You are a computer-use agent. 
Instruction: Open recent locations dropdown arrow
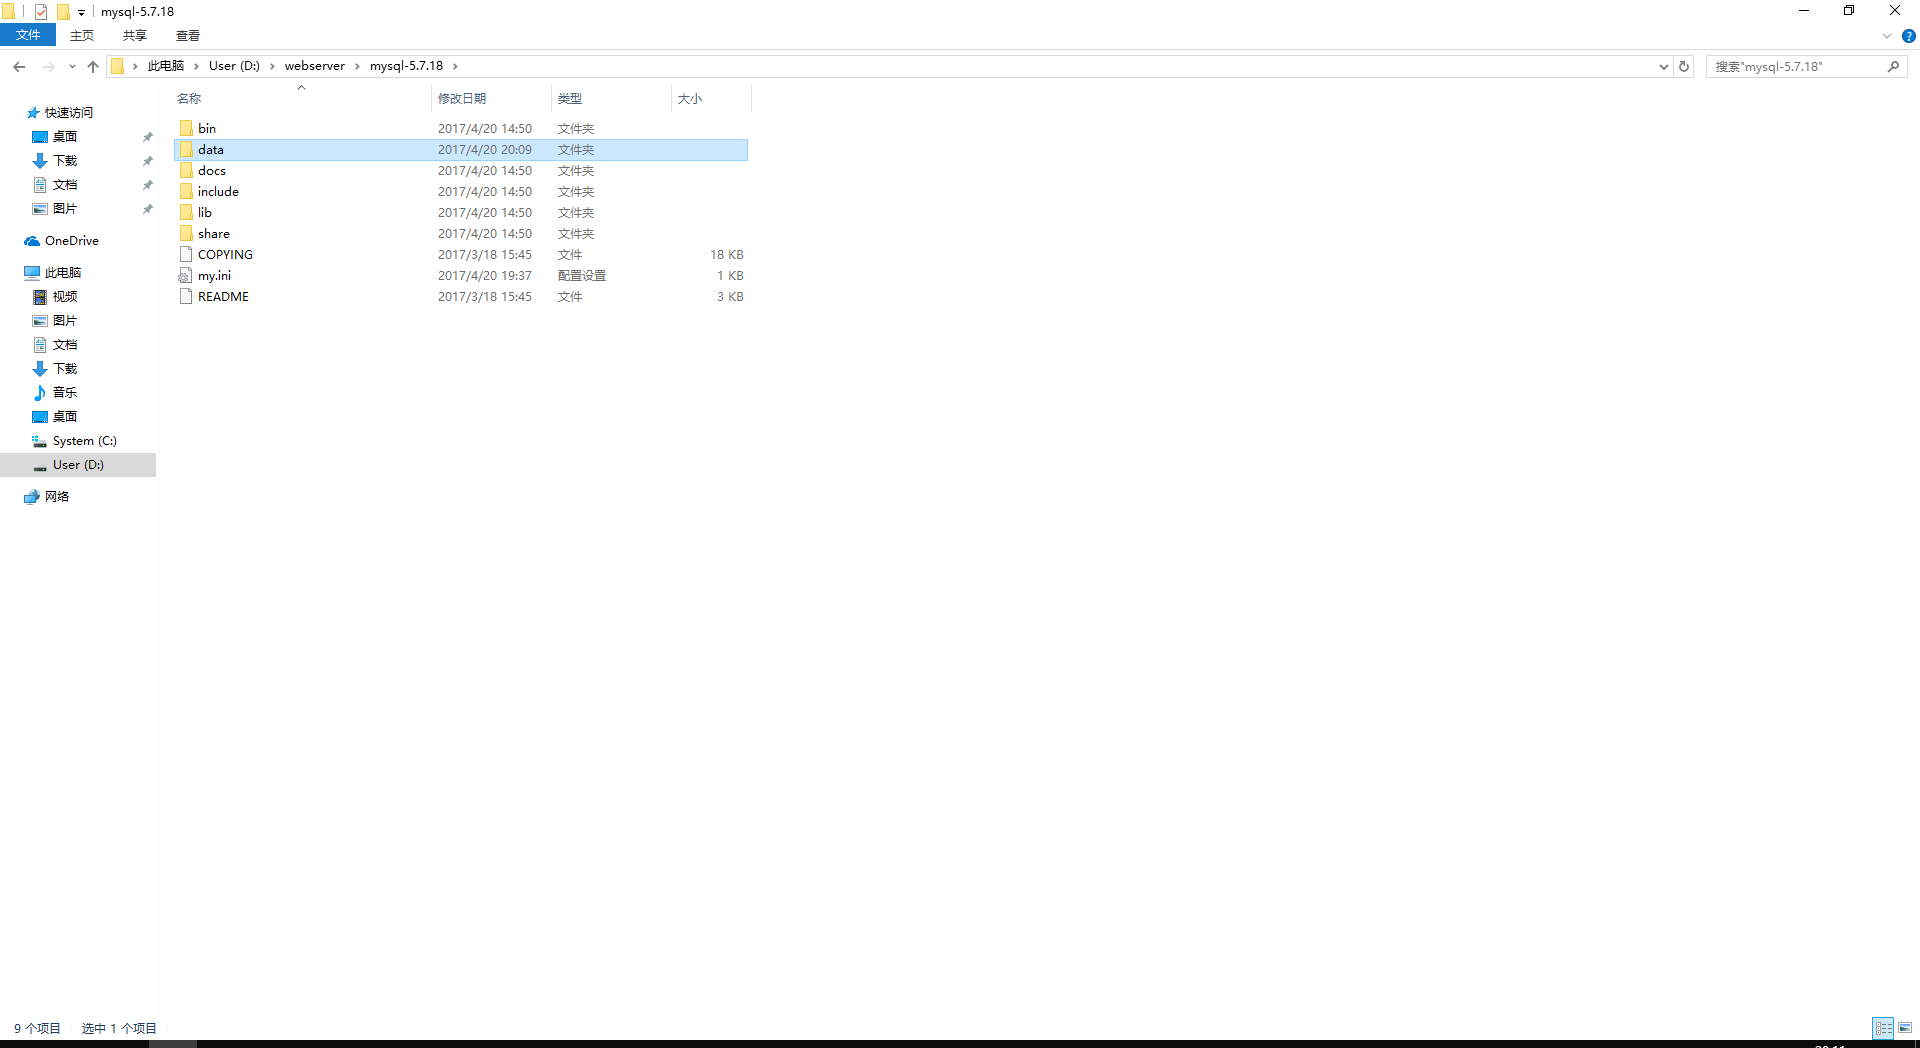(72, 66)
